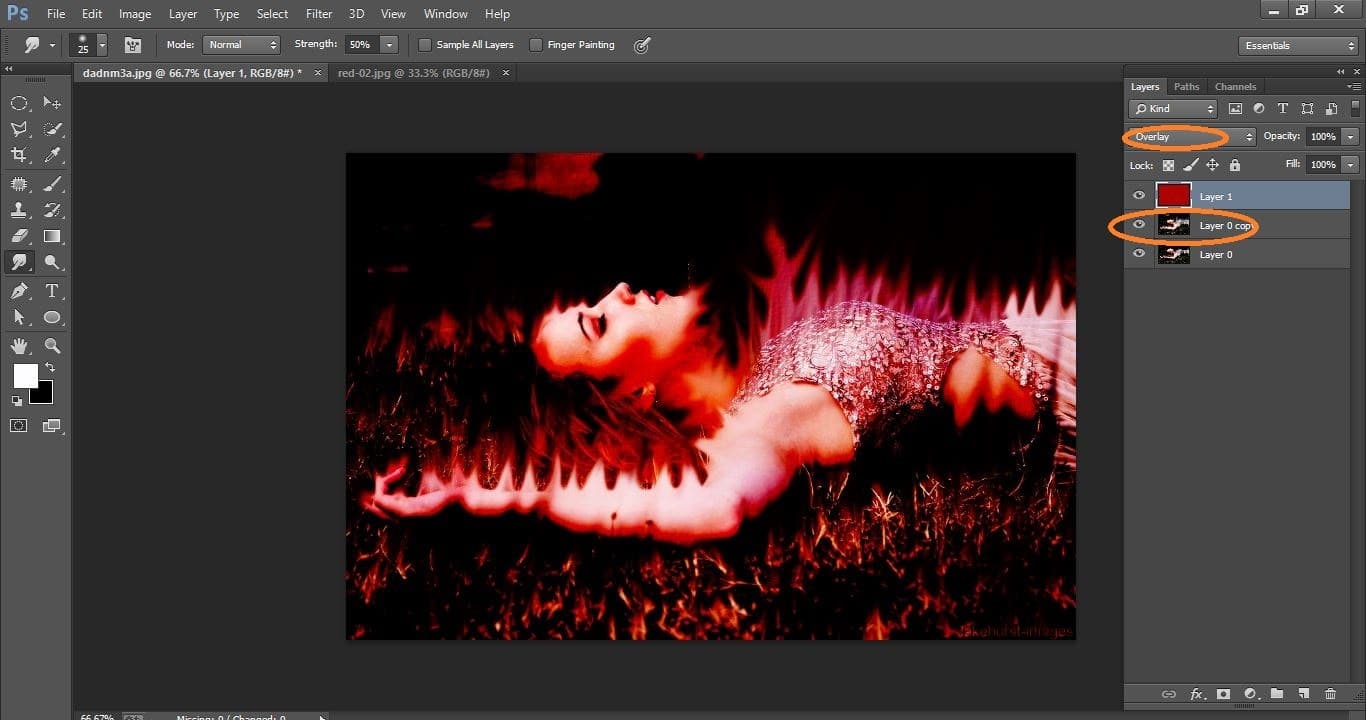Hide Layer 0 copy using eye icon
Image resolution: width=1366 pixels, height=720 pixels.
pyautogui.click(x=1139, y=225)
